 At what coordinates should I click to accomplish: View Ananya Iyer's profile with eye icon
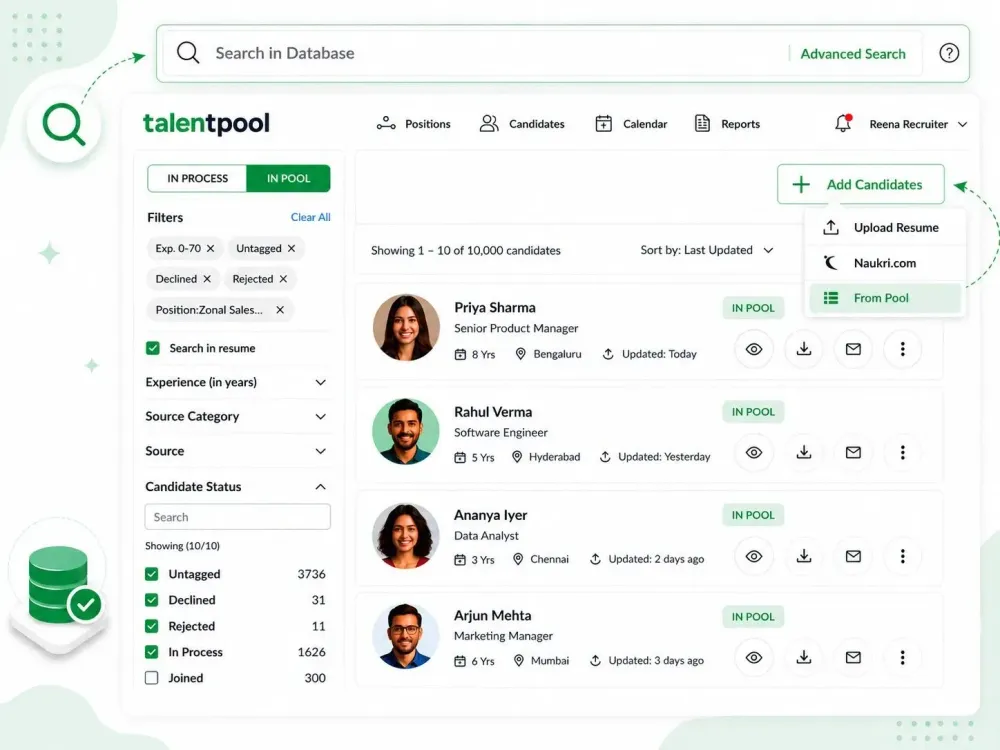(x=754, y=556)
